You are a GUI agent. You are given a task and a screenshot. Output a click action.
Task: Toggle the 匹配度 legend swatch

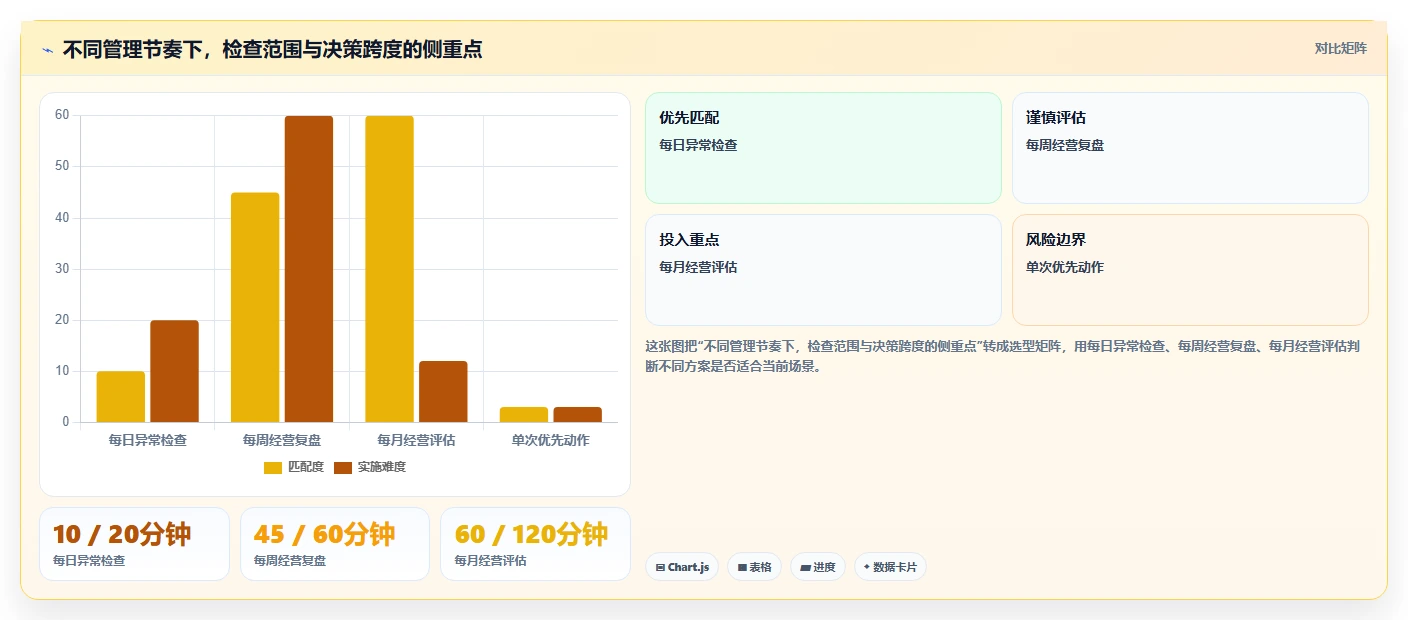tap(273, 467)
